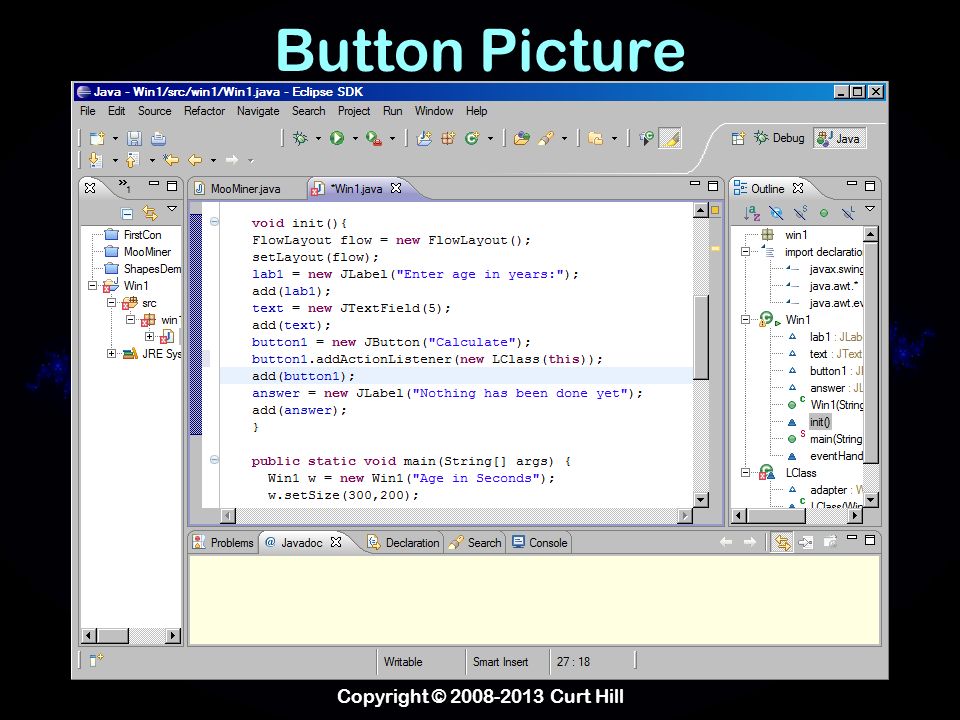This screenshot has width=960, height=720.
Task: Click the Open Perspective icon
Action: tap(738, 138)
